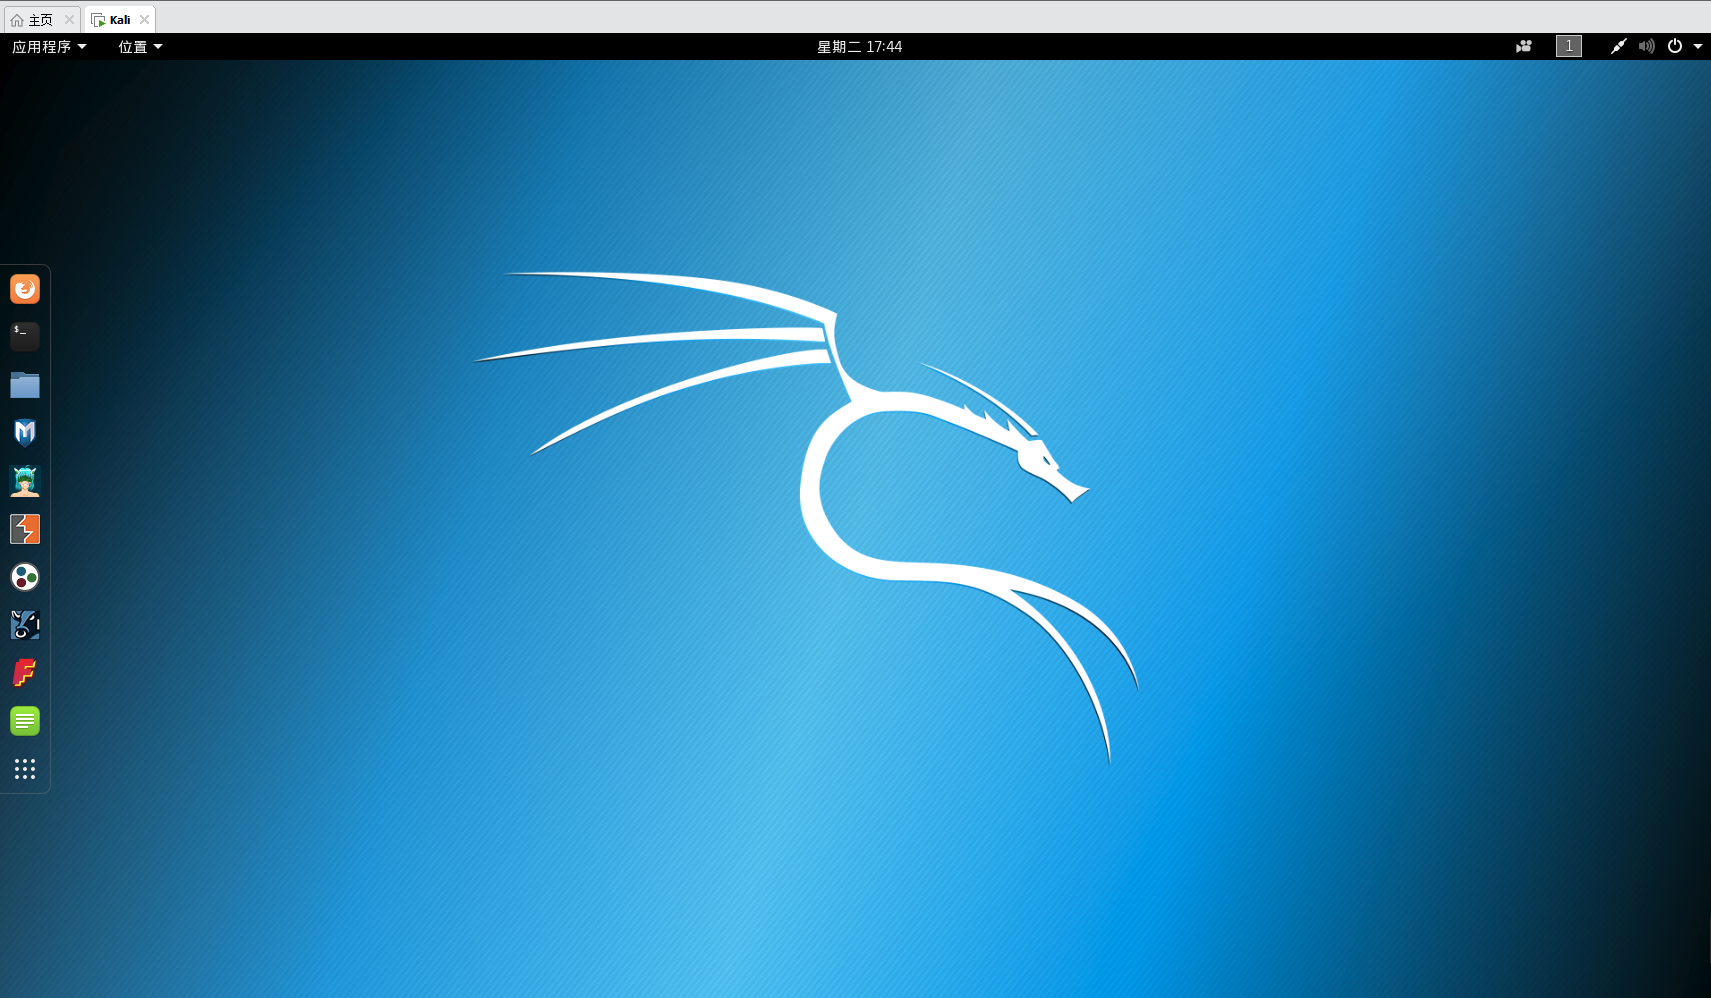The image size is (1711, 998).
Task: Open the Terminal from the dock
Action: pos(25,337)
